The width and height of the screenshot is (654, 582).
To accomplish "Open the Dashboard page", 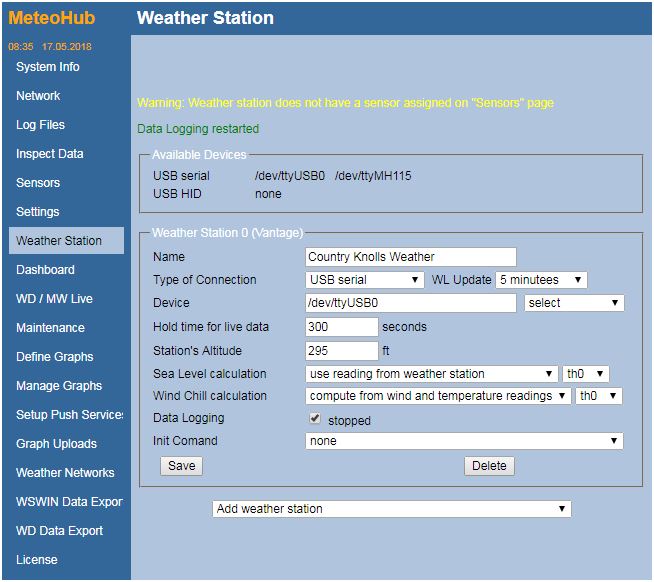I will [x=45, y=270].
